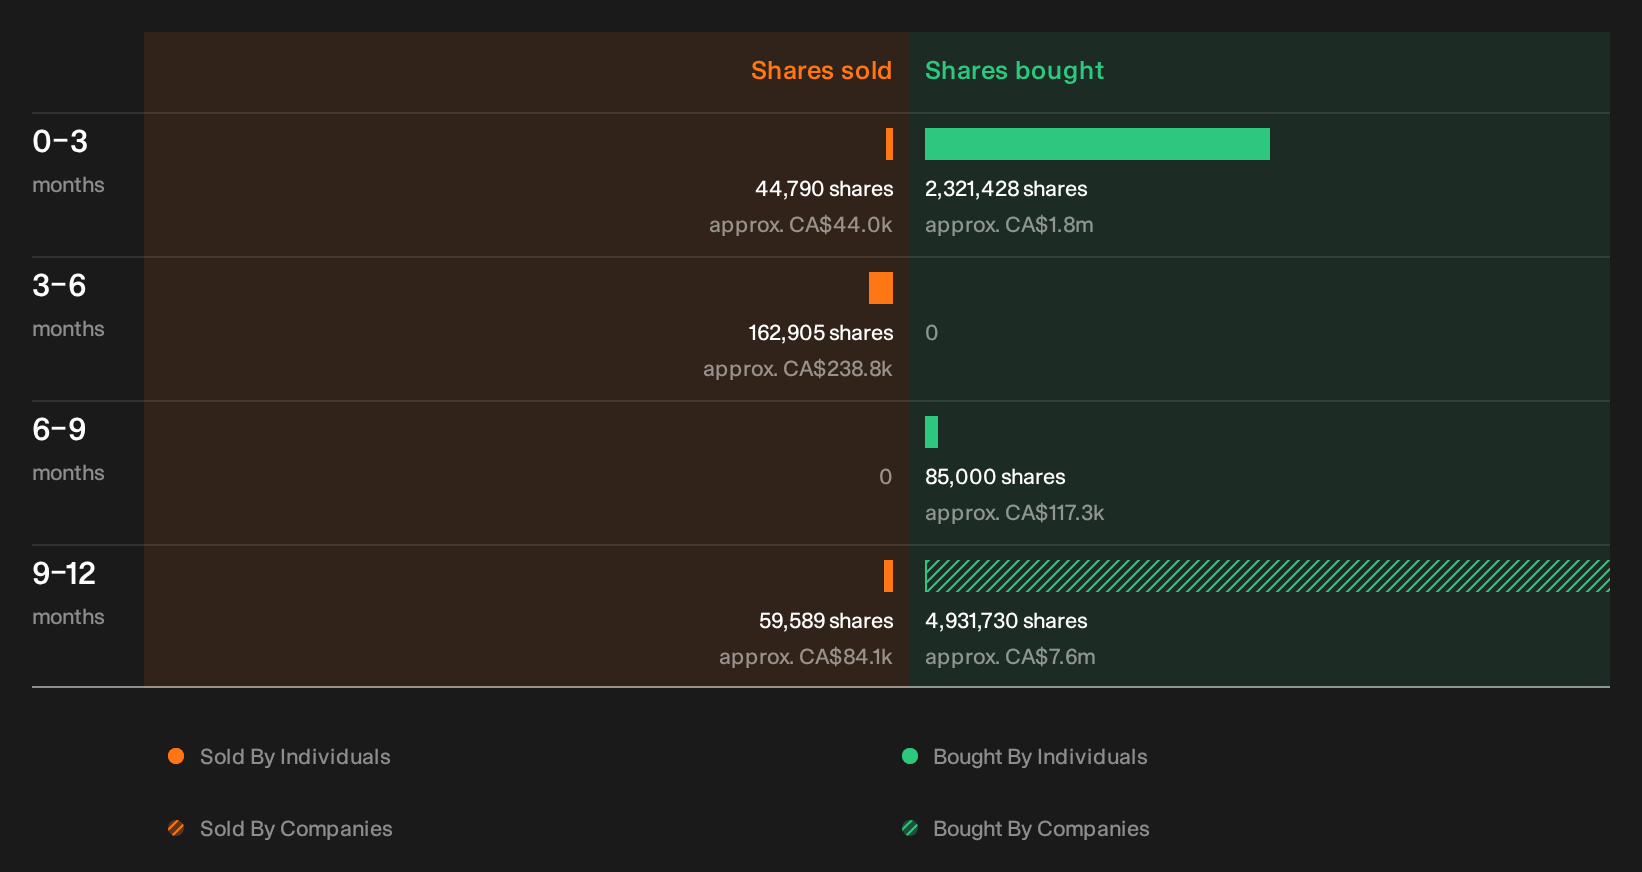Click the Shares bought column header
Image resolution: width=1642 pixels, height=872 pixels.
tap(1014, 71)
